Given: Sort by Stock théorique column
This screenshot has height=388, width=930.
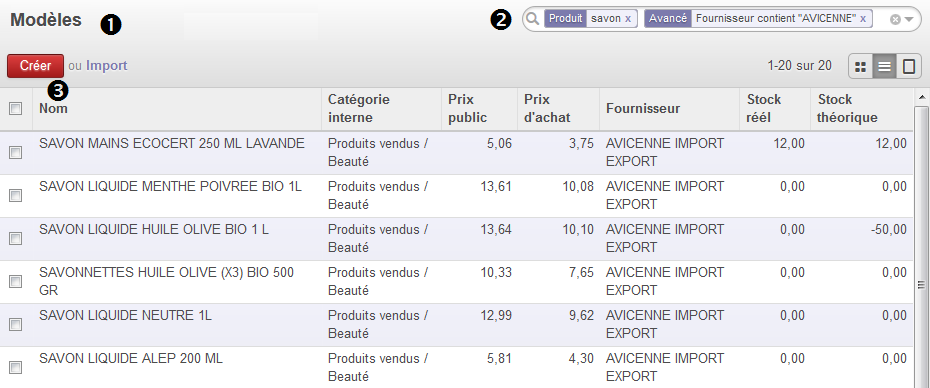Looking at the screenshot, I should (x=847, y=109).
